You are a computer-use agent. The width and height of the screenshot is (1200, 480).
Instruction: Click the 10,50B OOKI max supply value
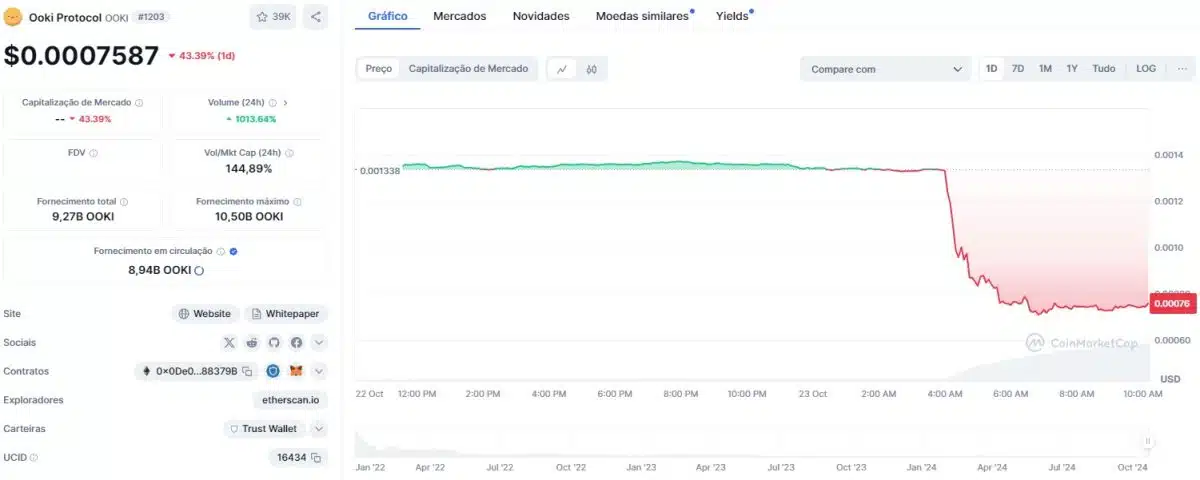249,216
